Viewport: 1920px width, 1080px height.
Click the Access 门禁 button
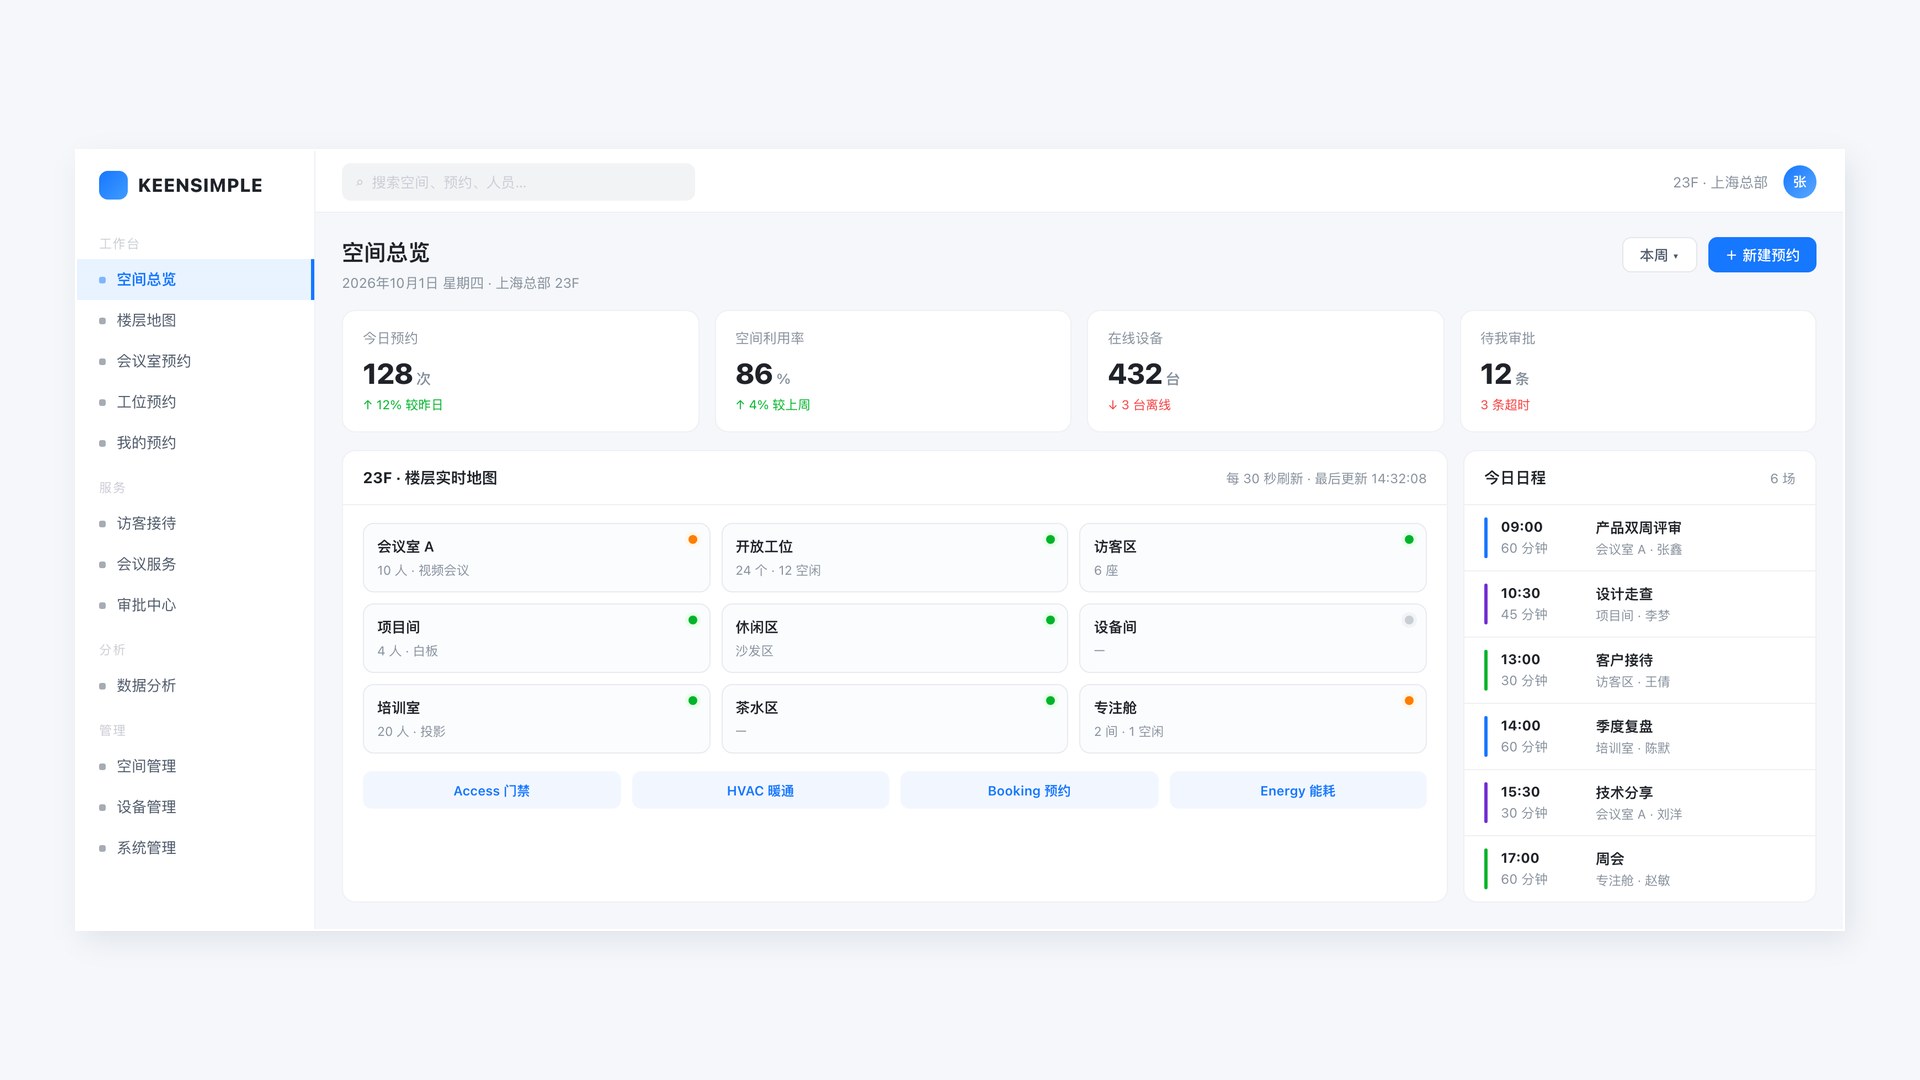tap(491, 790)
